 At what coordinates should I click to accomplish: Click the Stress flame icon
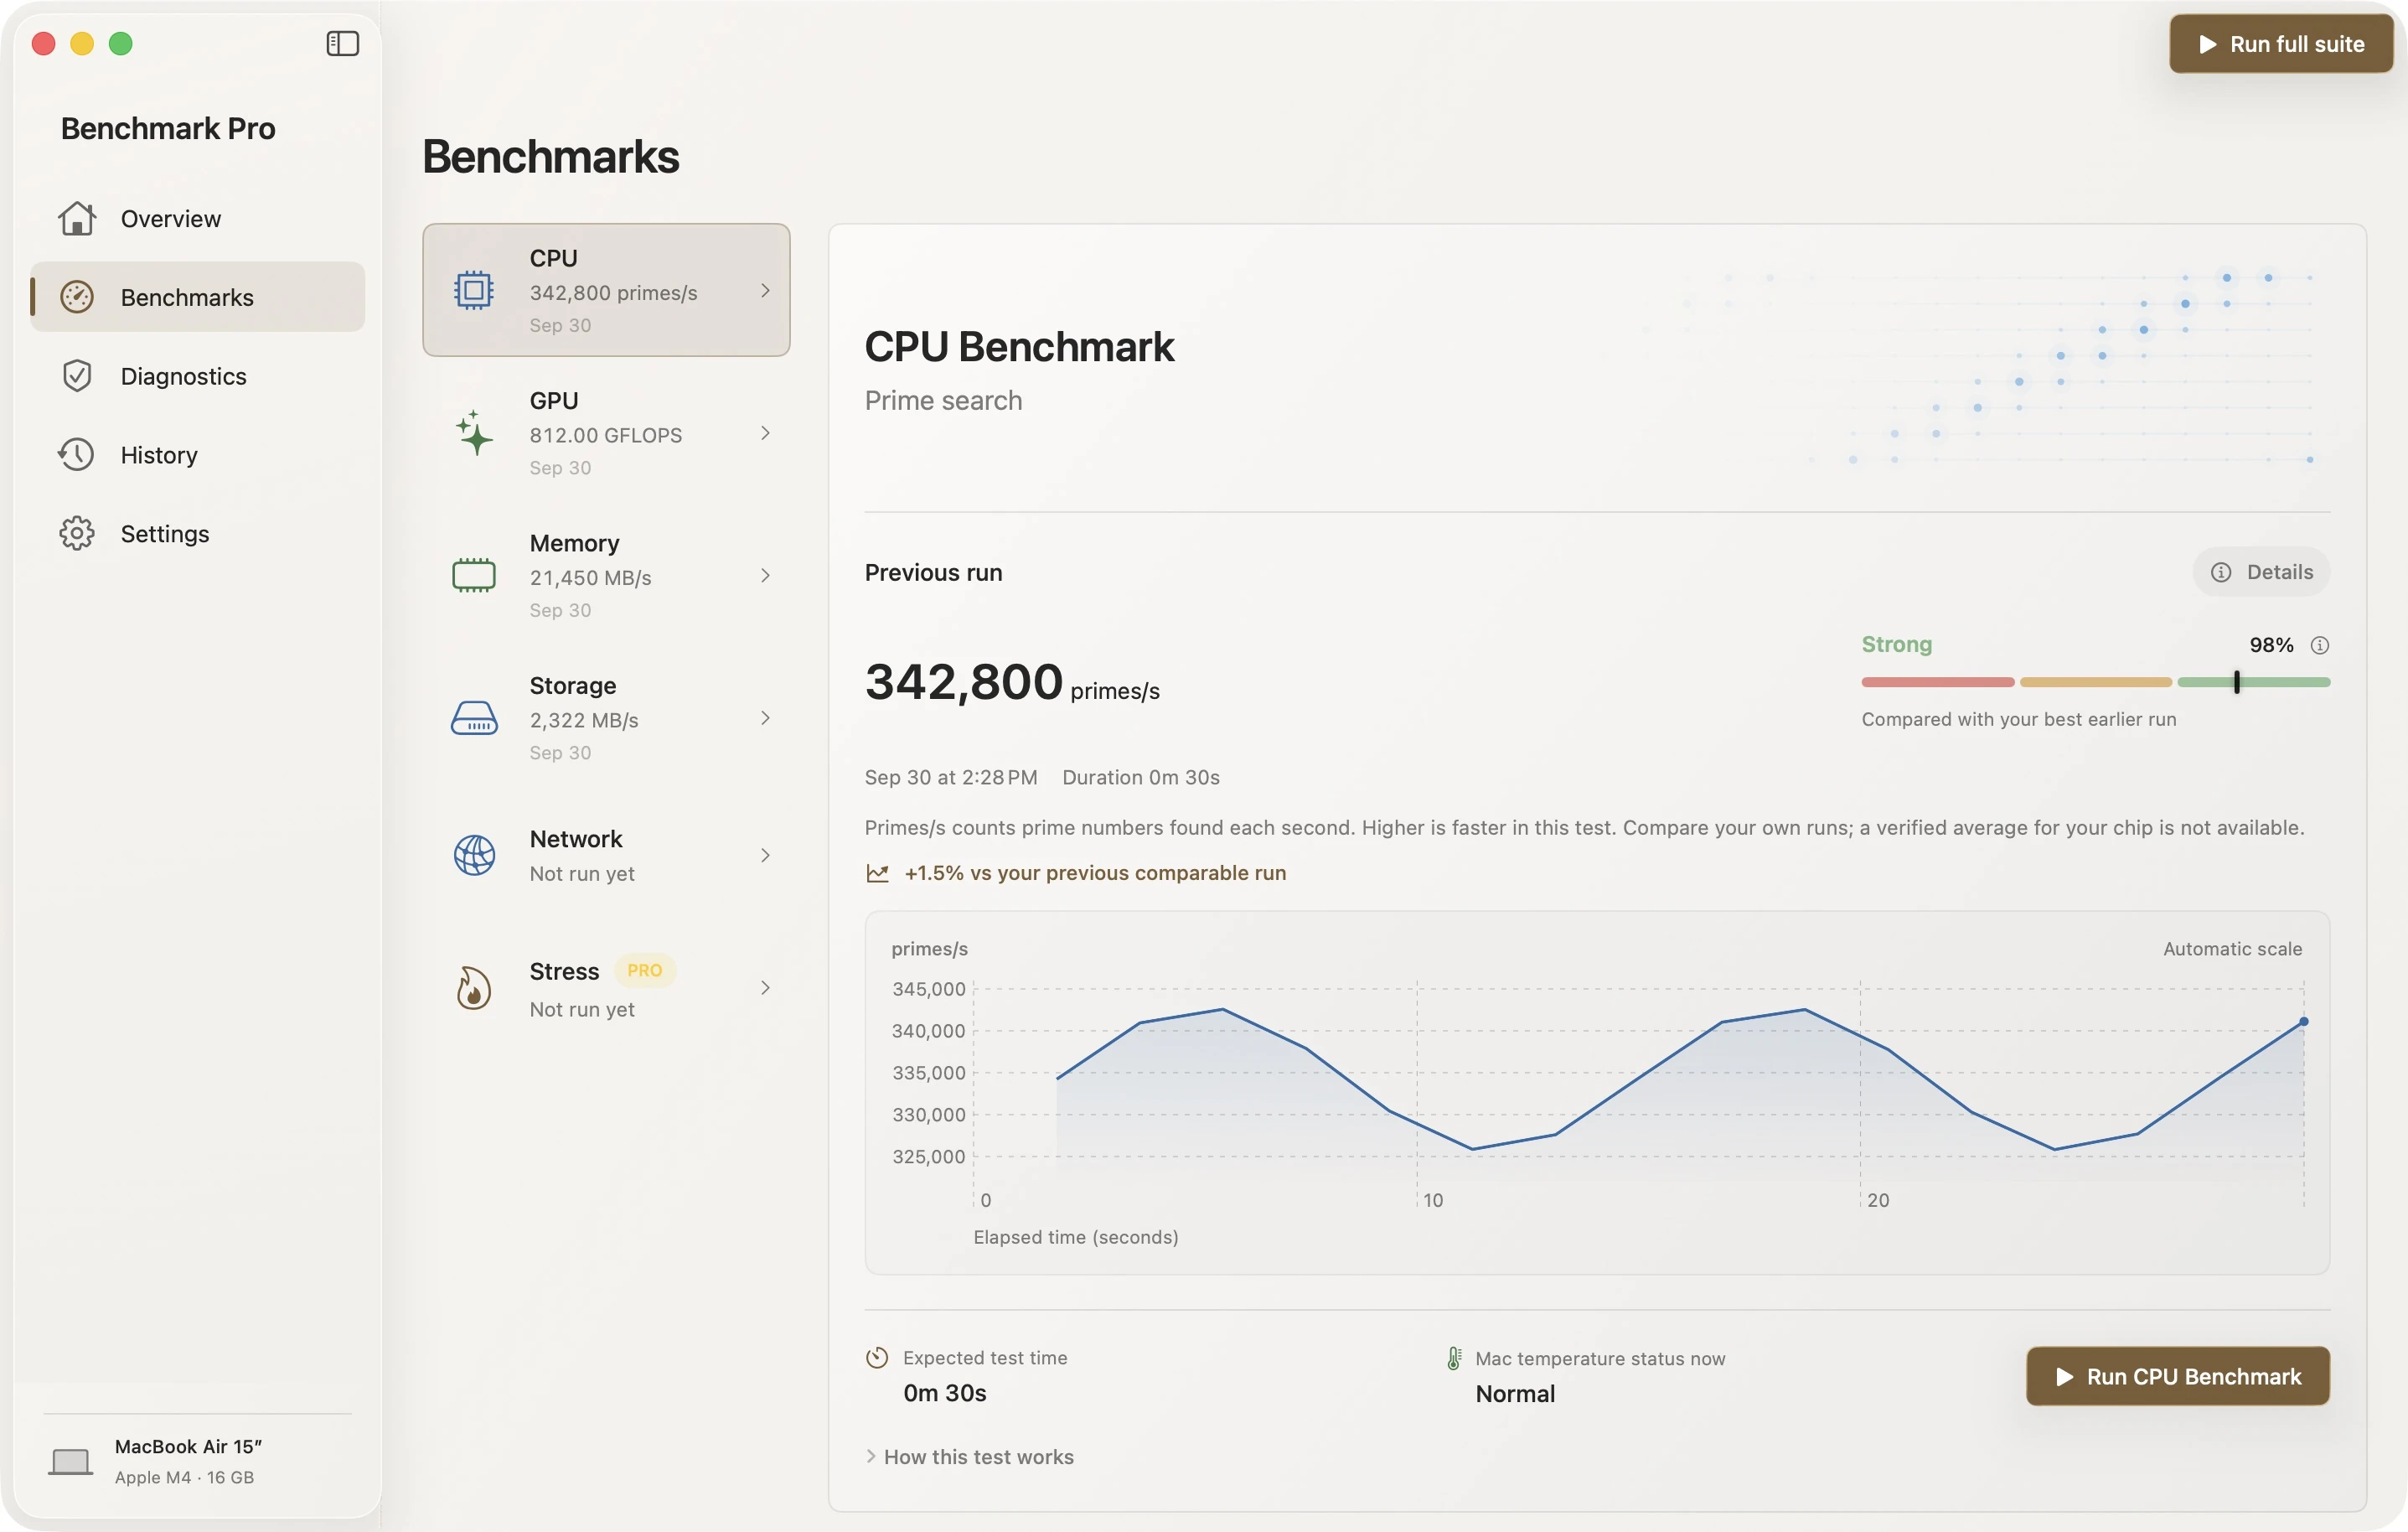tap(474, 988)
